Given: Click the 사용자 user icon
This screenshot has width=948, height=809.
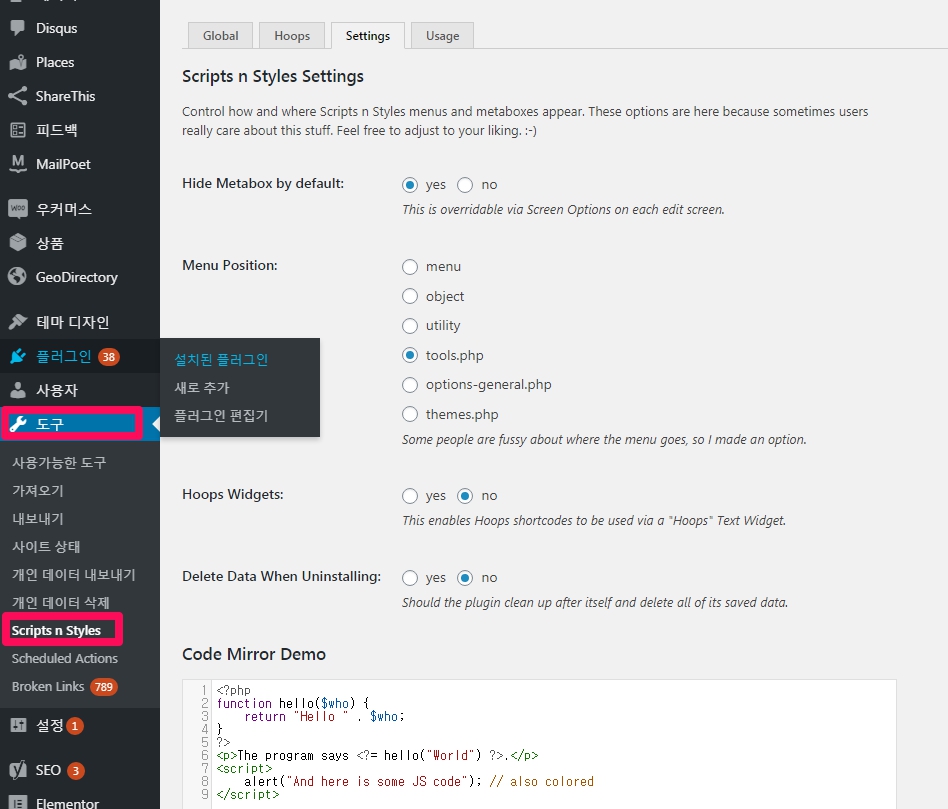Looking at the screenshot, I should pos(18,390).
